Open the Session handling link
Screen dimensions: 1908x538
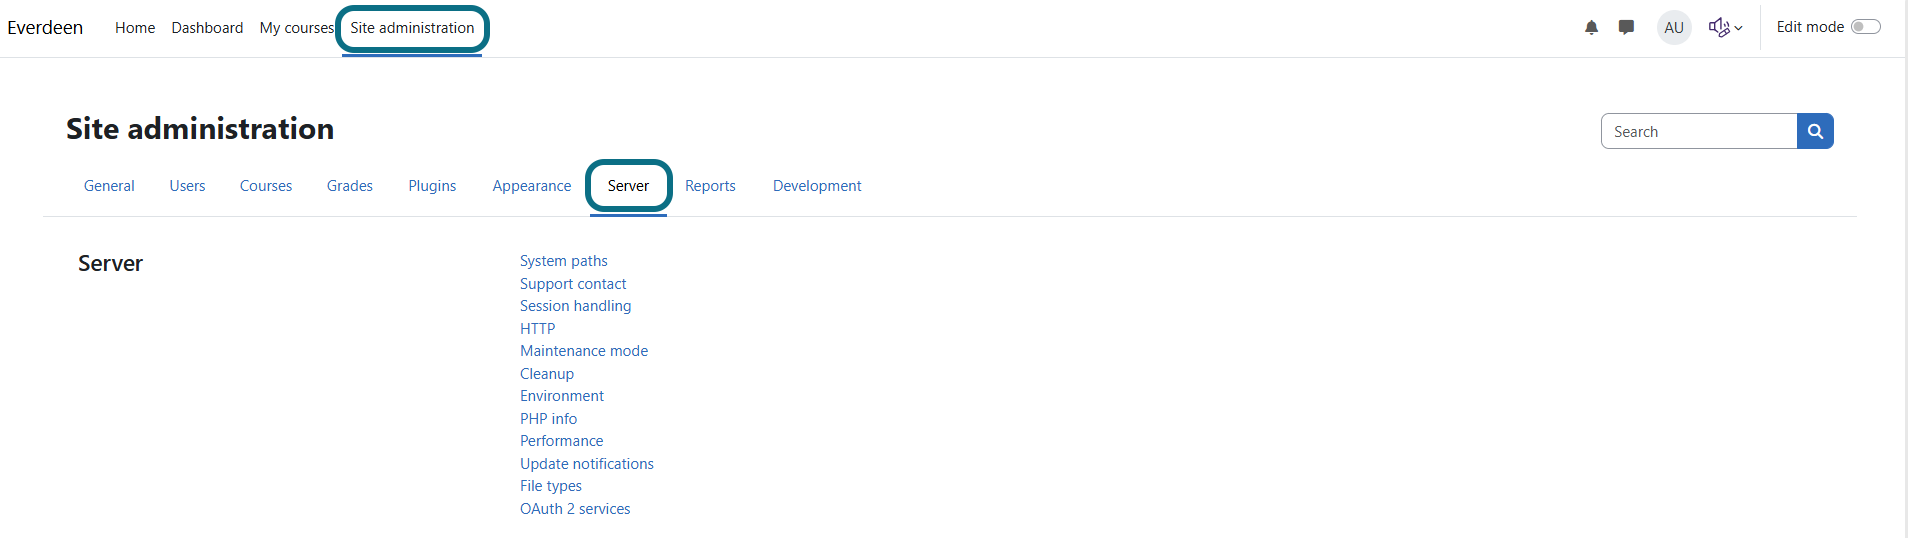(x=576, y=306)
